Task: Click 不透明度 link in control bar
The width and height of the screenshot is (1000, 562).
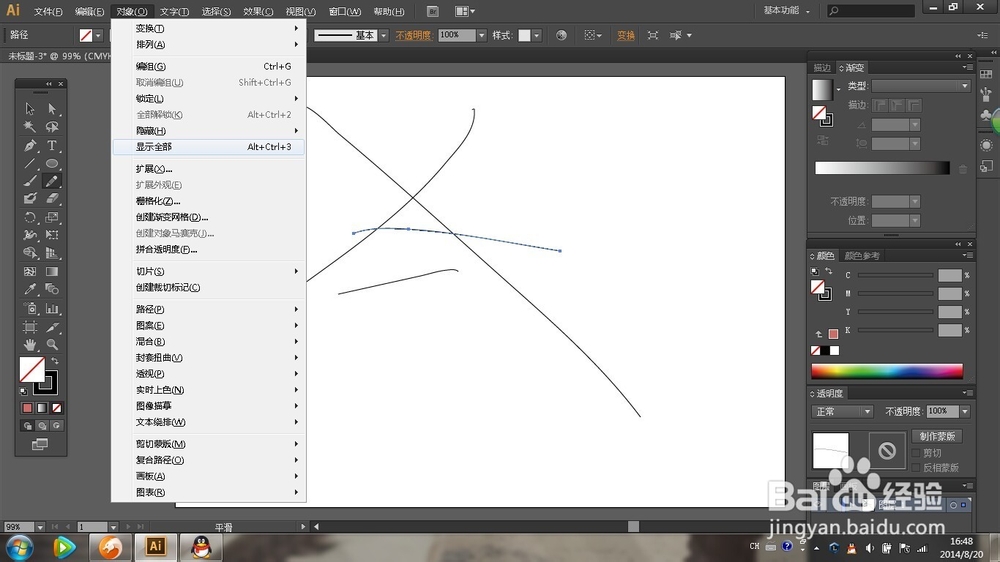Action: pyautogui.click(x=413, y=36)
